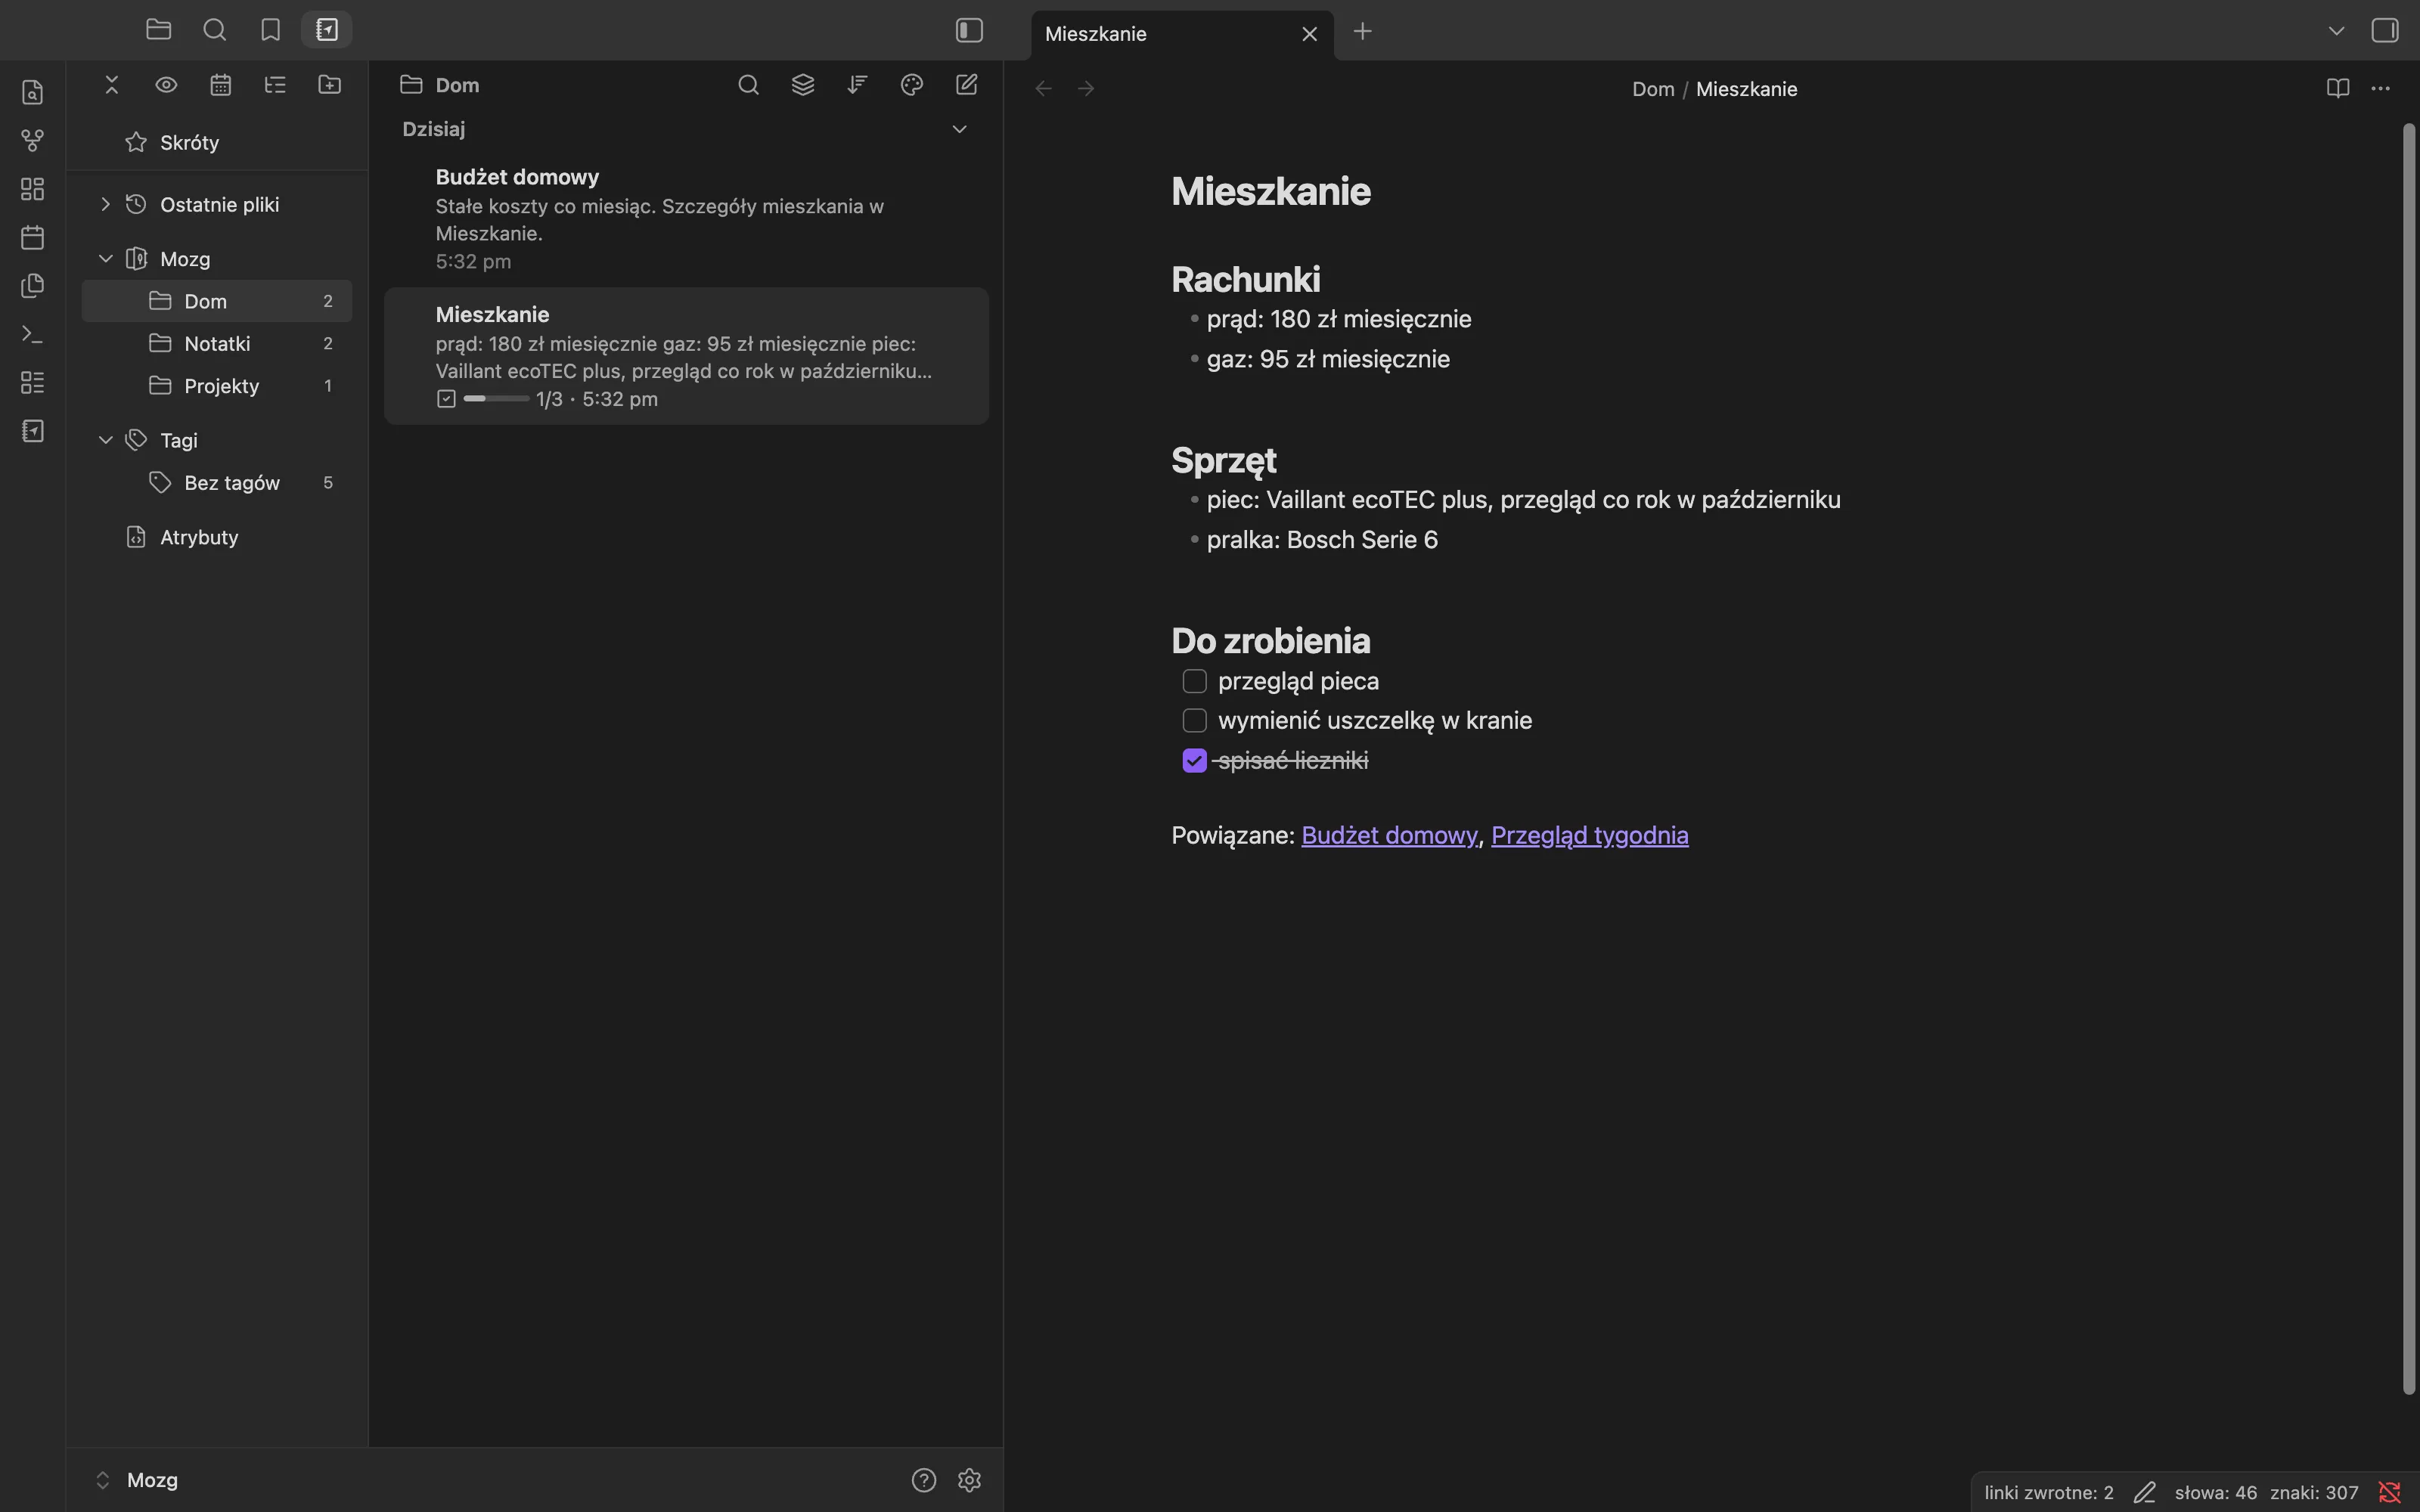Navigate forward with the right arrow
This screenshot has height=1512, width=2420.
[x=1086, y=89]
